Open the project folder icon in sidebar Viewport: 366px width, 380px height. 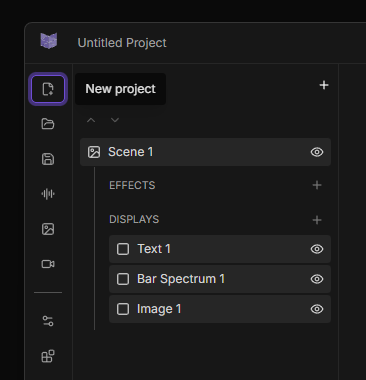(48, 124)
